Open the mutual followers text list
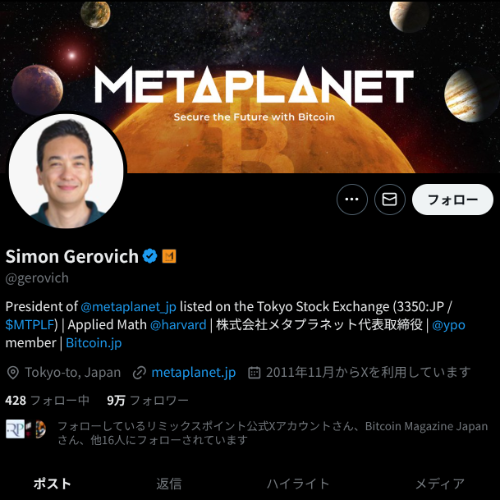Viewport: 500px width, 500px height. 273,433
